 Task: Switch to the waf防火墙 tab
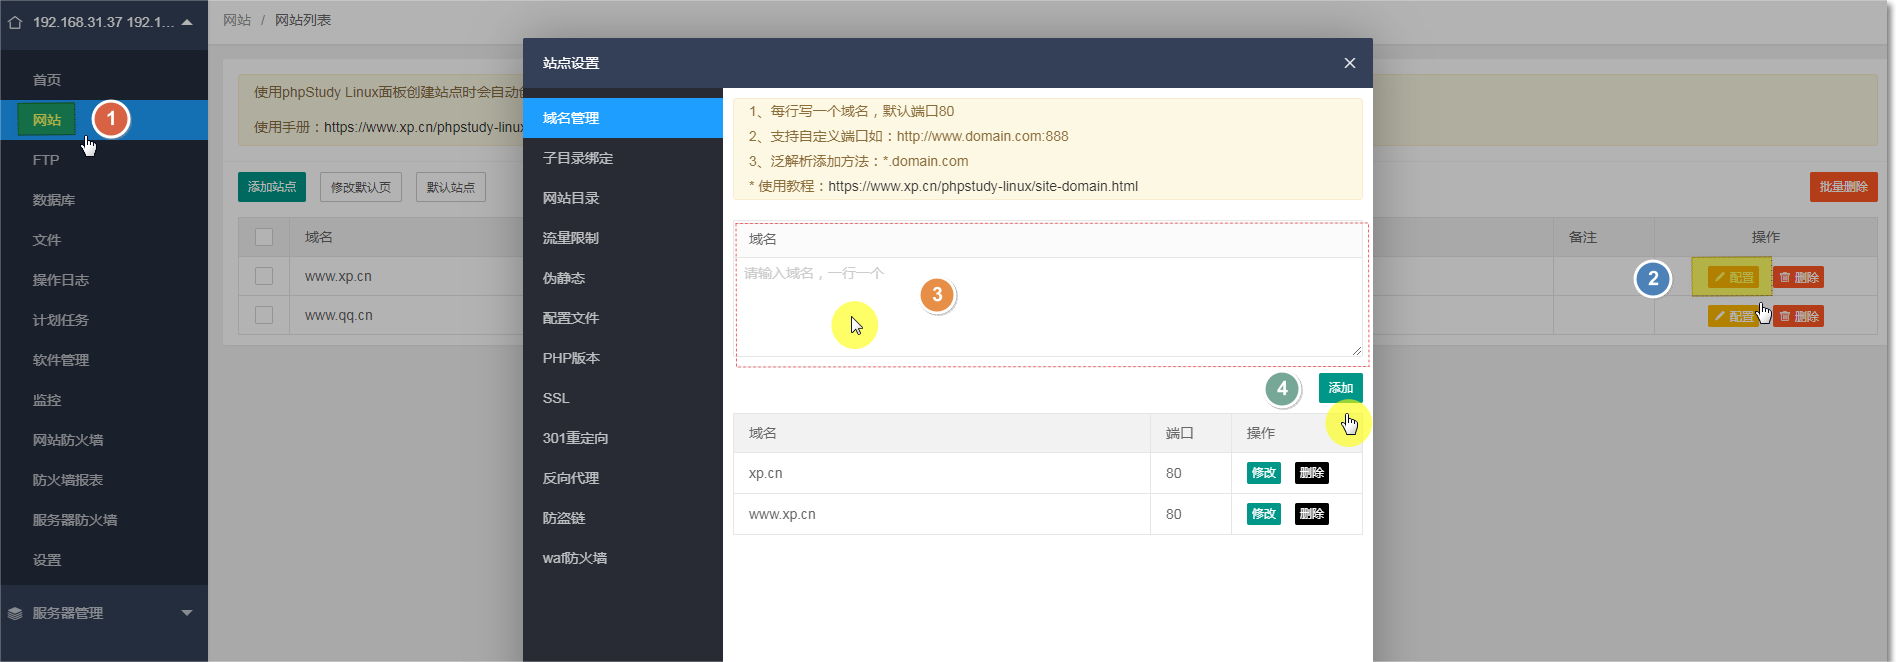pyautogui.click(x=622, y=558)
